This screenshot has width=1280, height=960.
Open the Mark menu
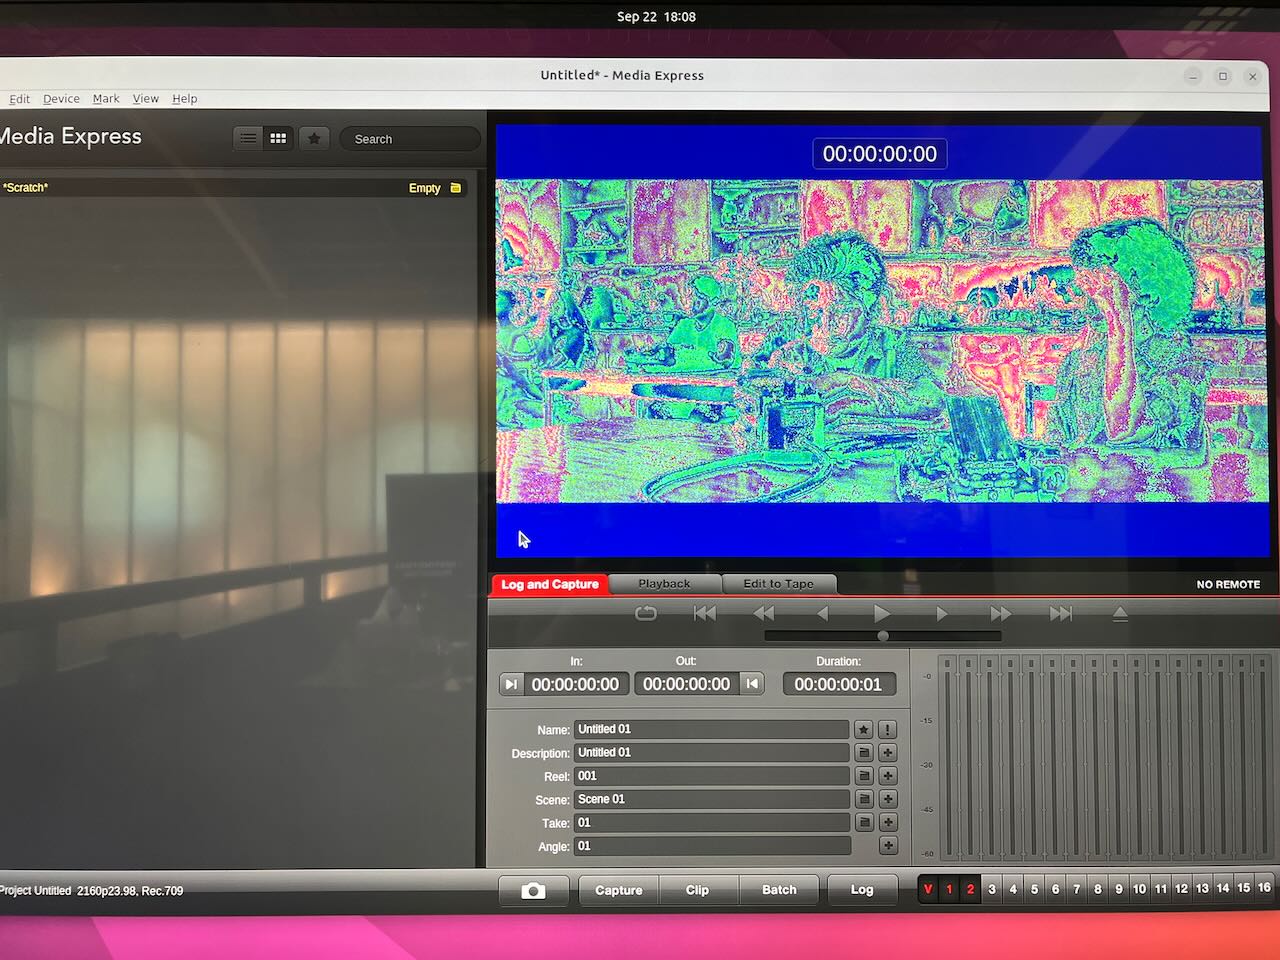click(106, 99)
